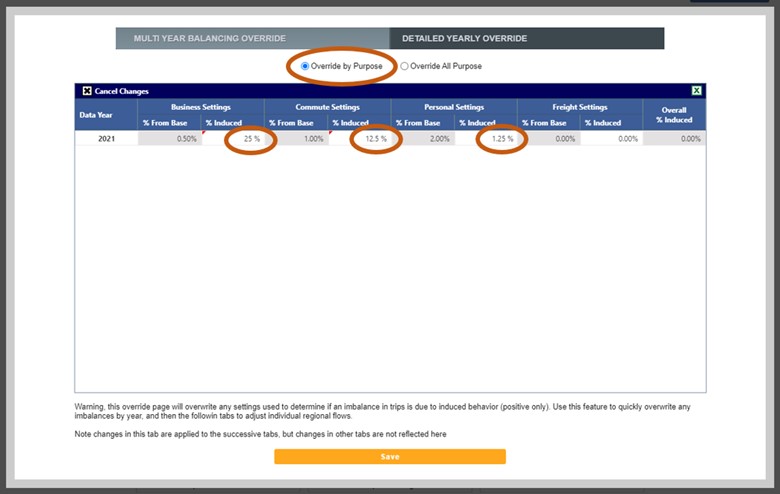The width and height of the screenshot is (780, 494).
Task: Click the Cancel Changes label
Action: pos(121,91)
